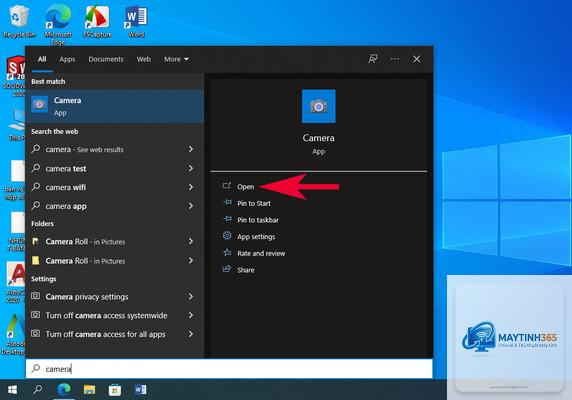The image size is (572, 400).
Task: Expand first Camera Roll folder chevron
Action: point(191,241)
